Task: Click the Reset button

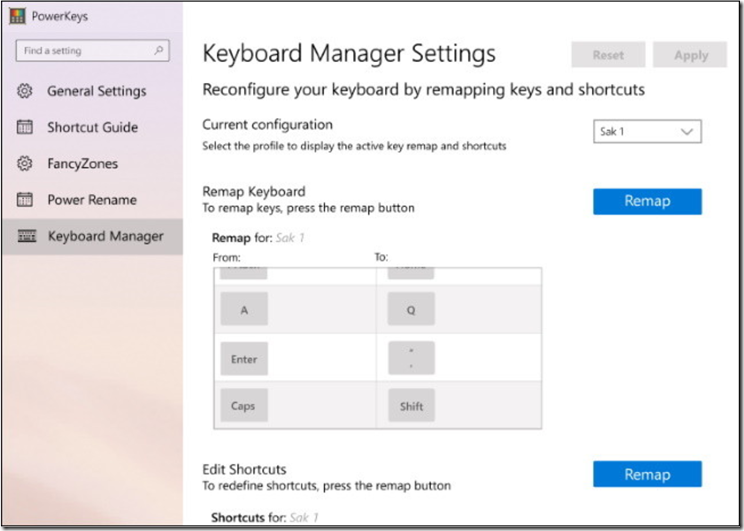Action: coord(608,55)
